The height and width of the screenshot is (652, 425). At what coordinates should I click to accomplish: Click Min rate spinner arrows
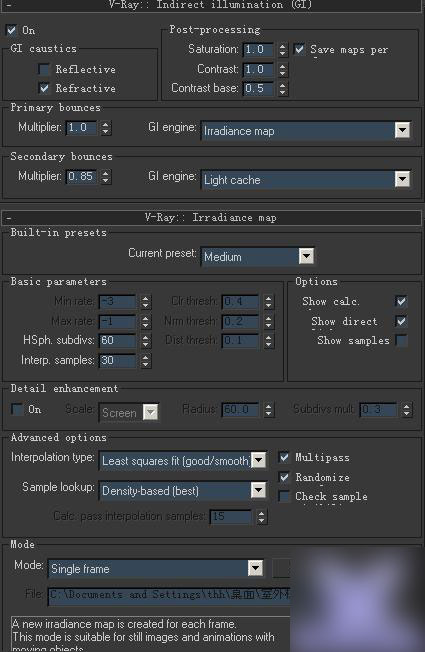coord(145,301)
